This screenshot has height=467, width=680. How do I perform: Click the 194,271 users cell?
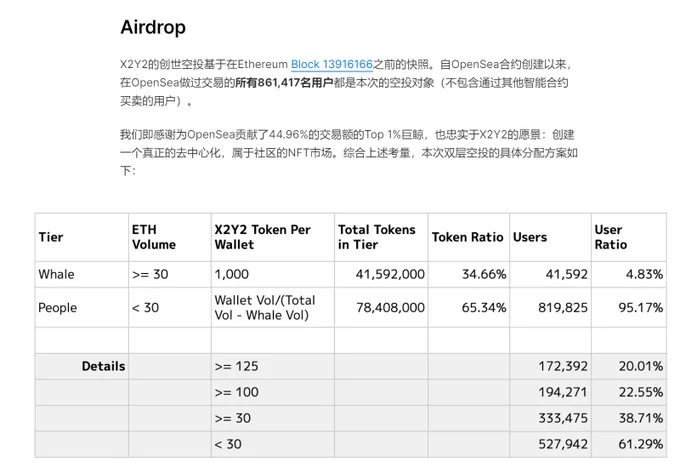pos(550,392)
